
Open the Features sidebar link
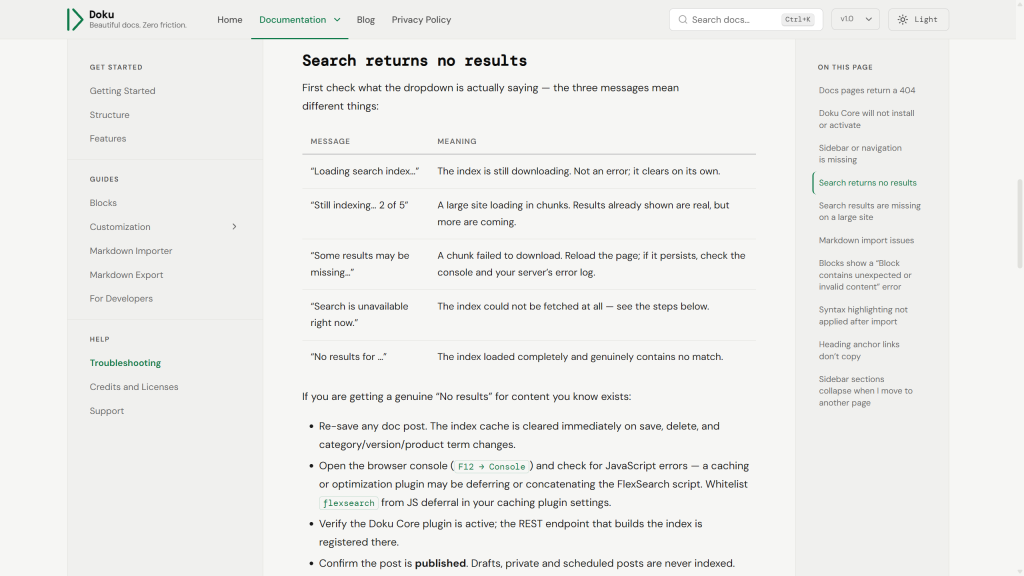108,138
